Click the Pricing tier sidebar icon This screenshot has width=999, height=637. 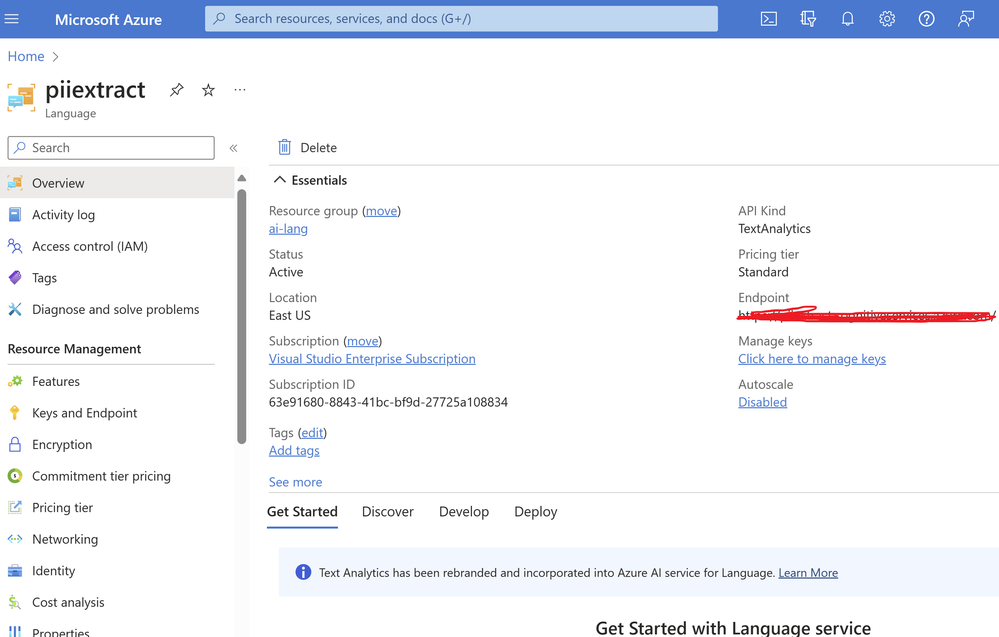[15, 508]
